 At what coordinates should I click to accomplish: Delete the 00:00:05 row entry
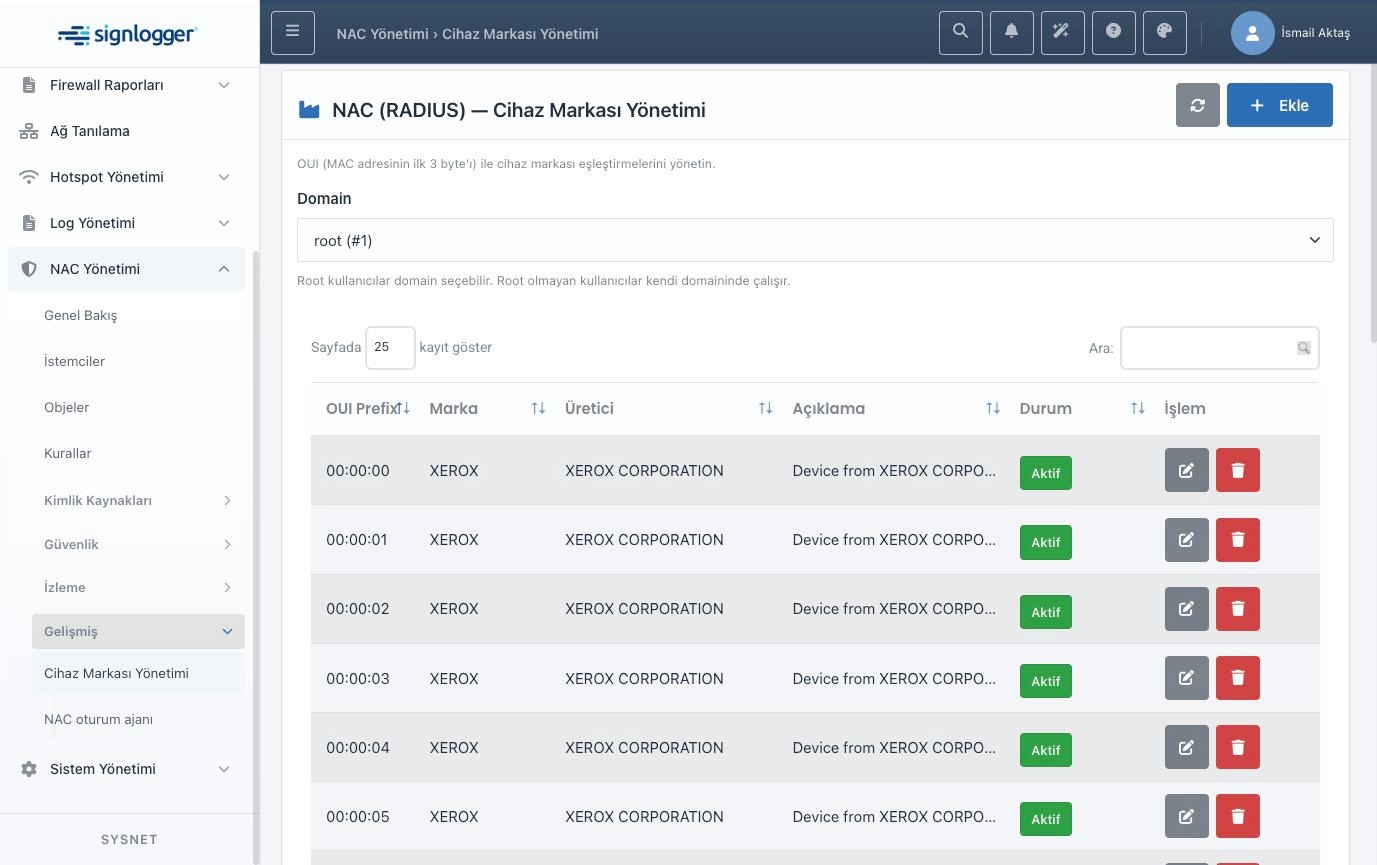[1238, 816]
